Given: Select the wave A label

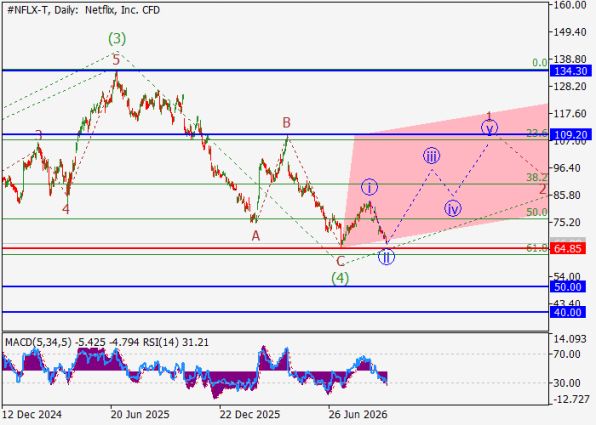Looking at the screenshot, I should click(x=256, y=236).
